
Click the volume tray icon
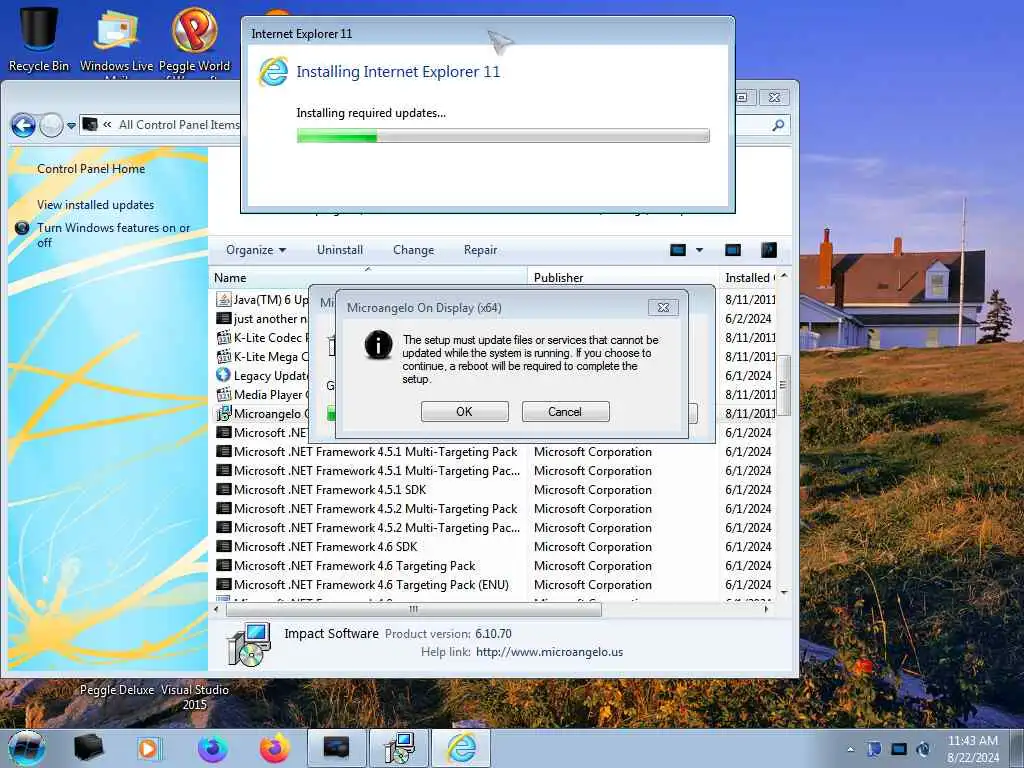pyautogui.click(x=923, y=749)
